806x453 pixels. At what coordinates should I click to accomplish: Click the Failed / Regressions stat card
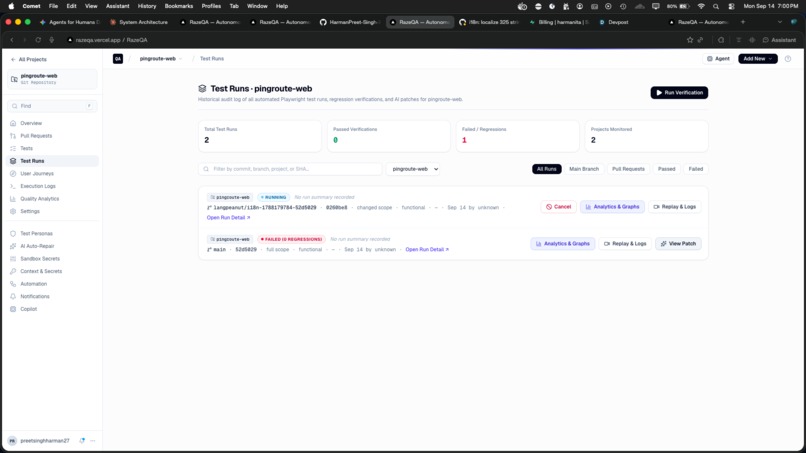517,136
